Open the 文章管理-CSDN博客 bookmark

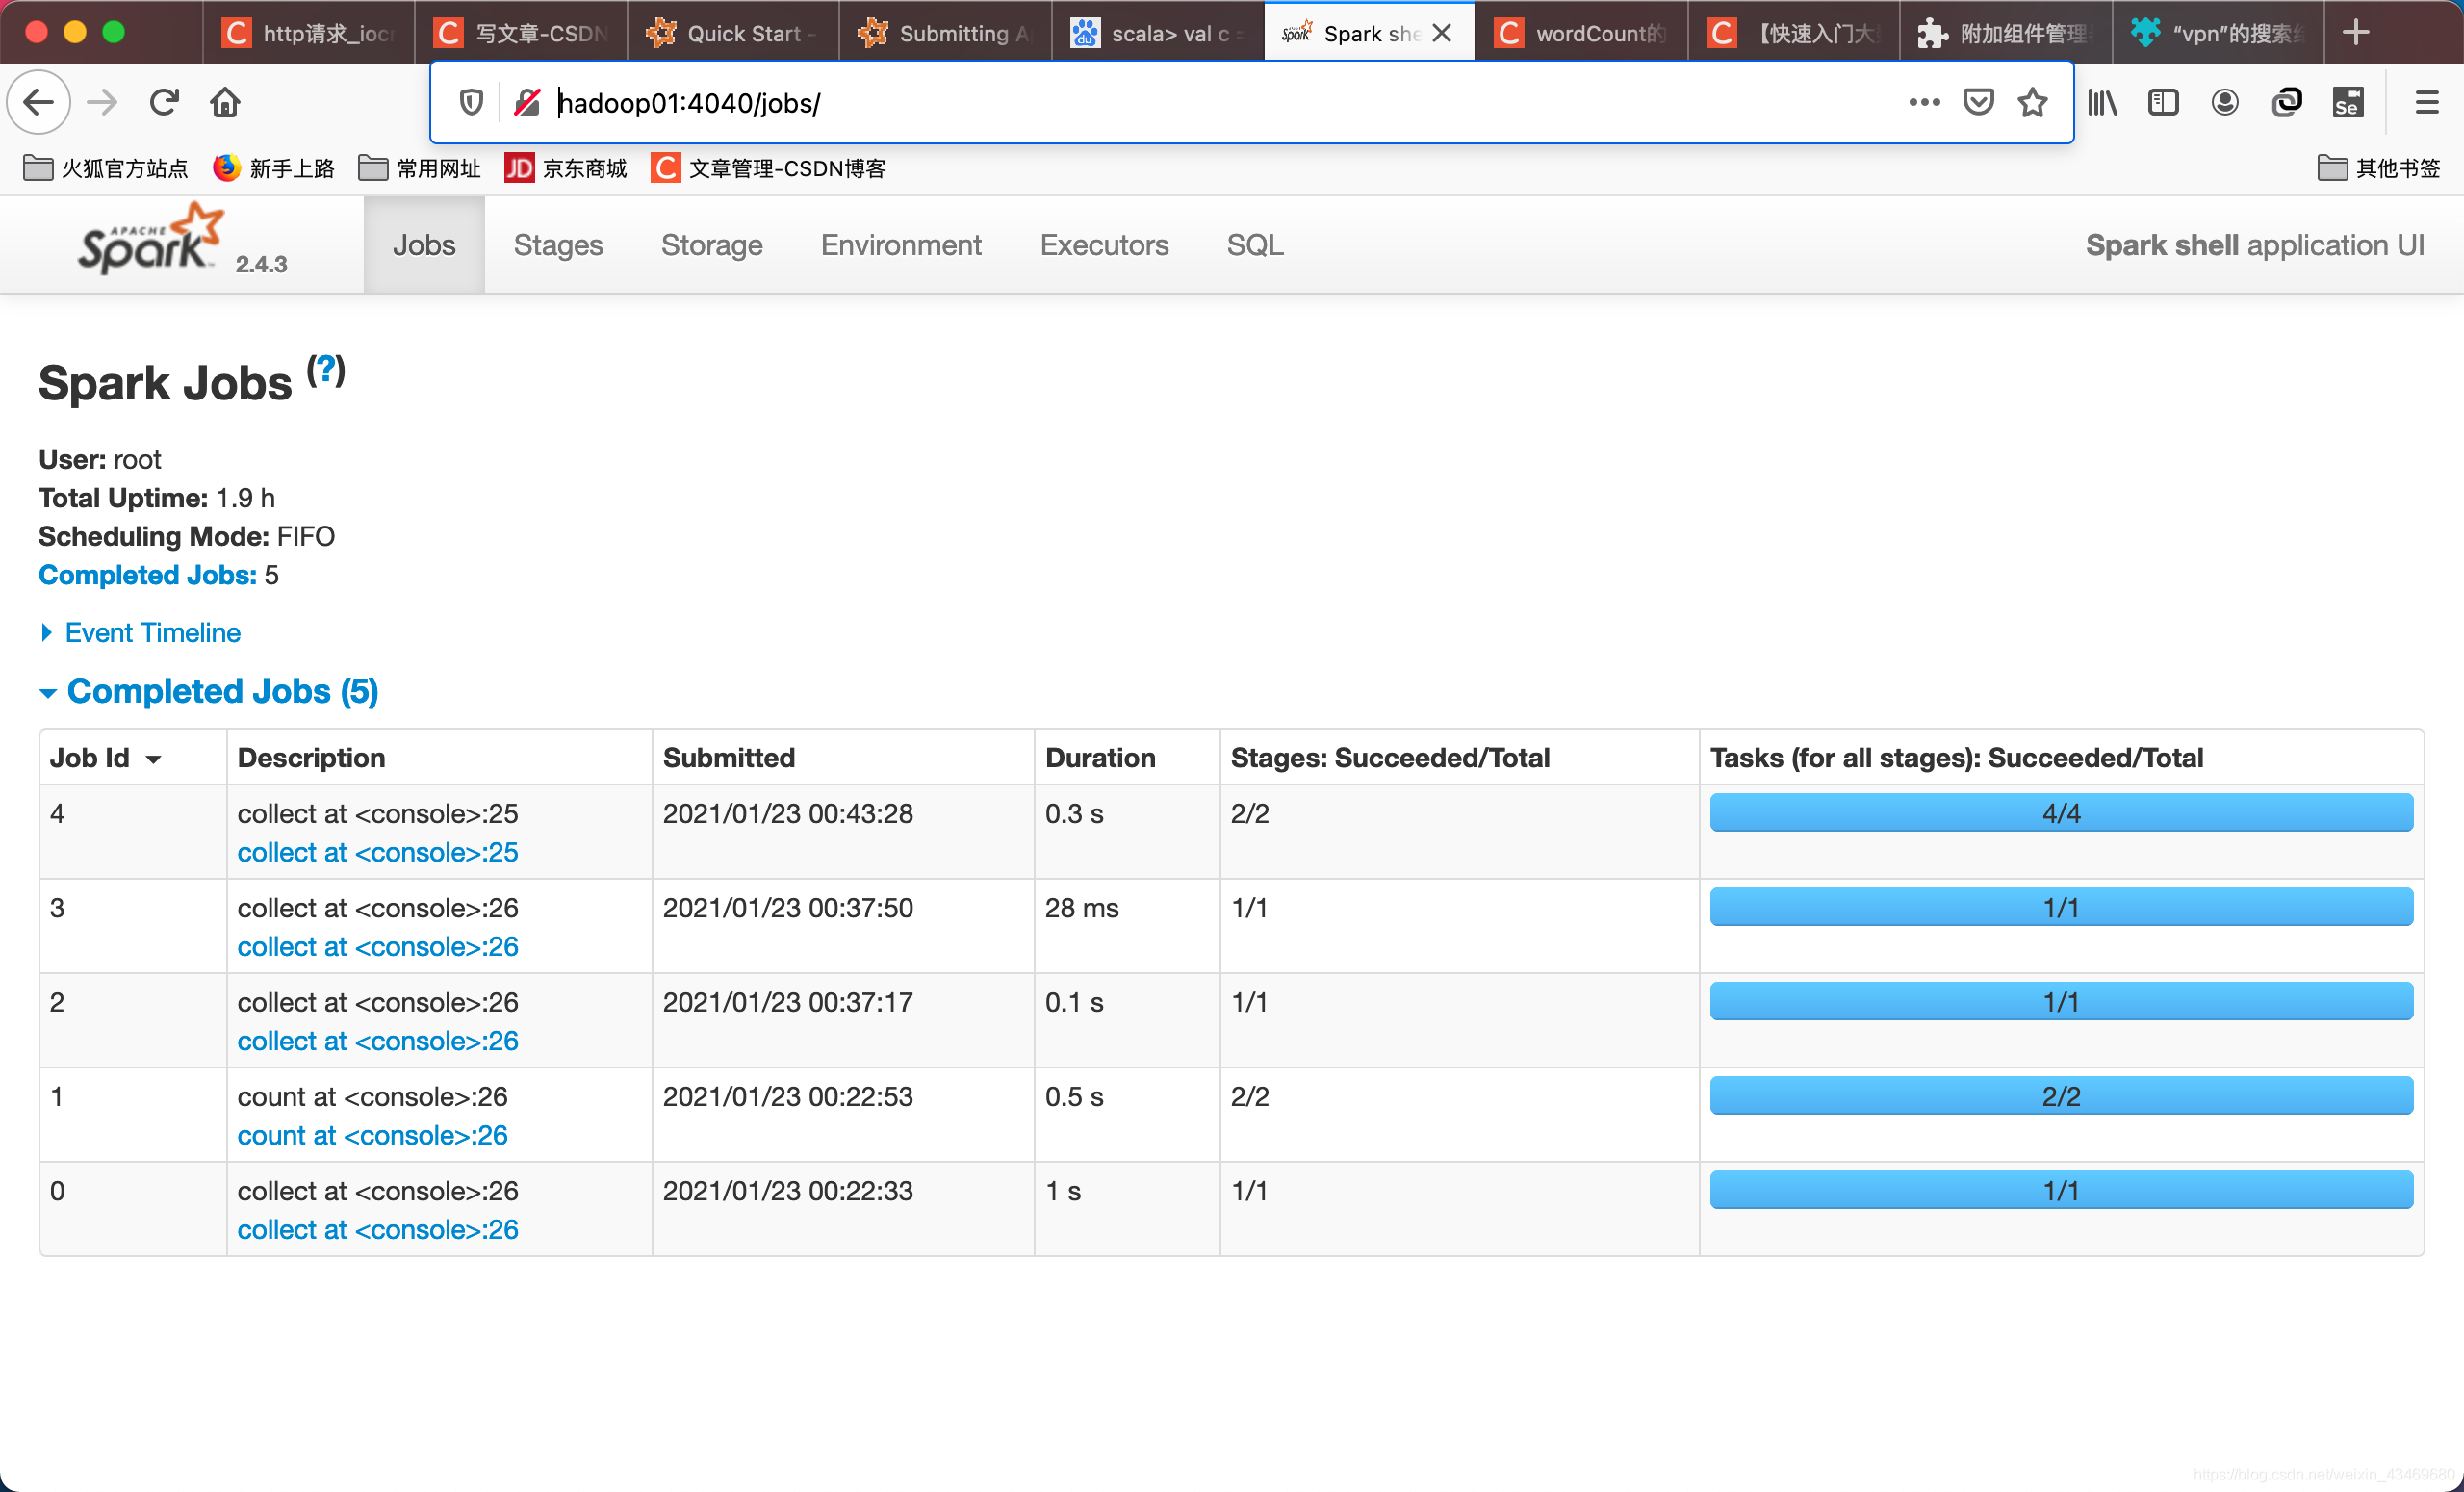[768, 168]
